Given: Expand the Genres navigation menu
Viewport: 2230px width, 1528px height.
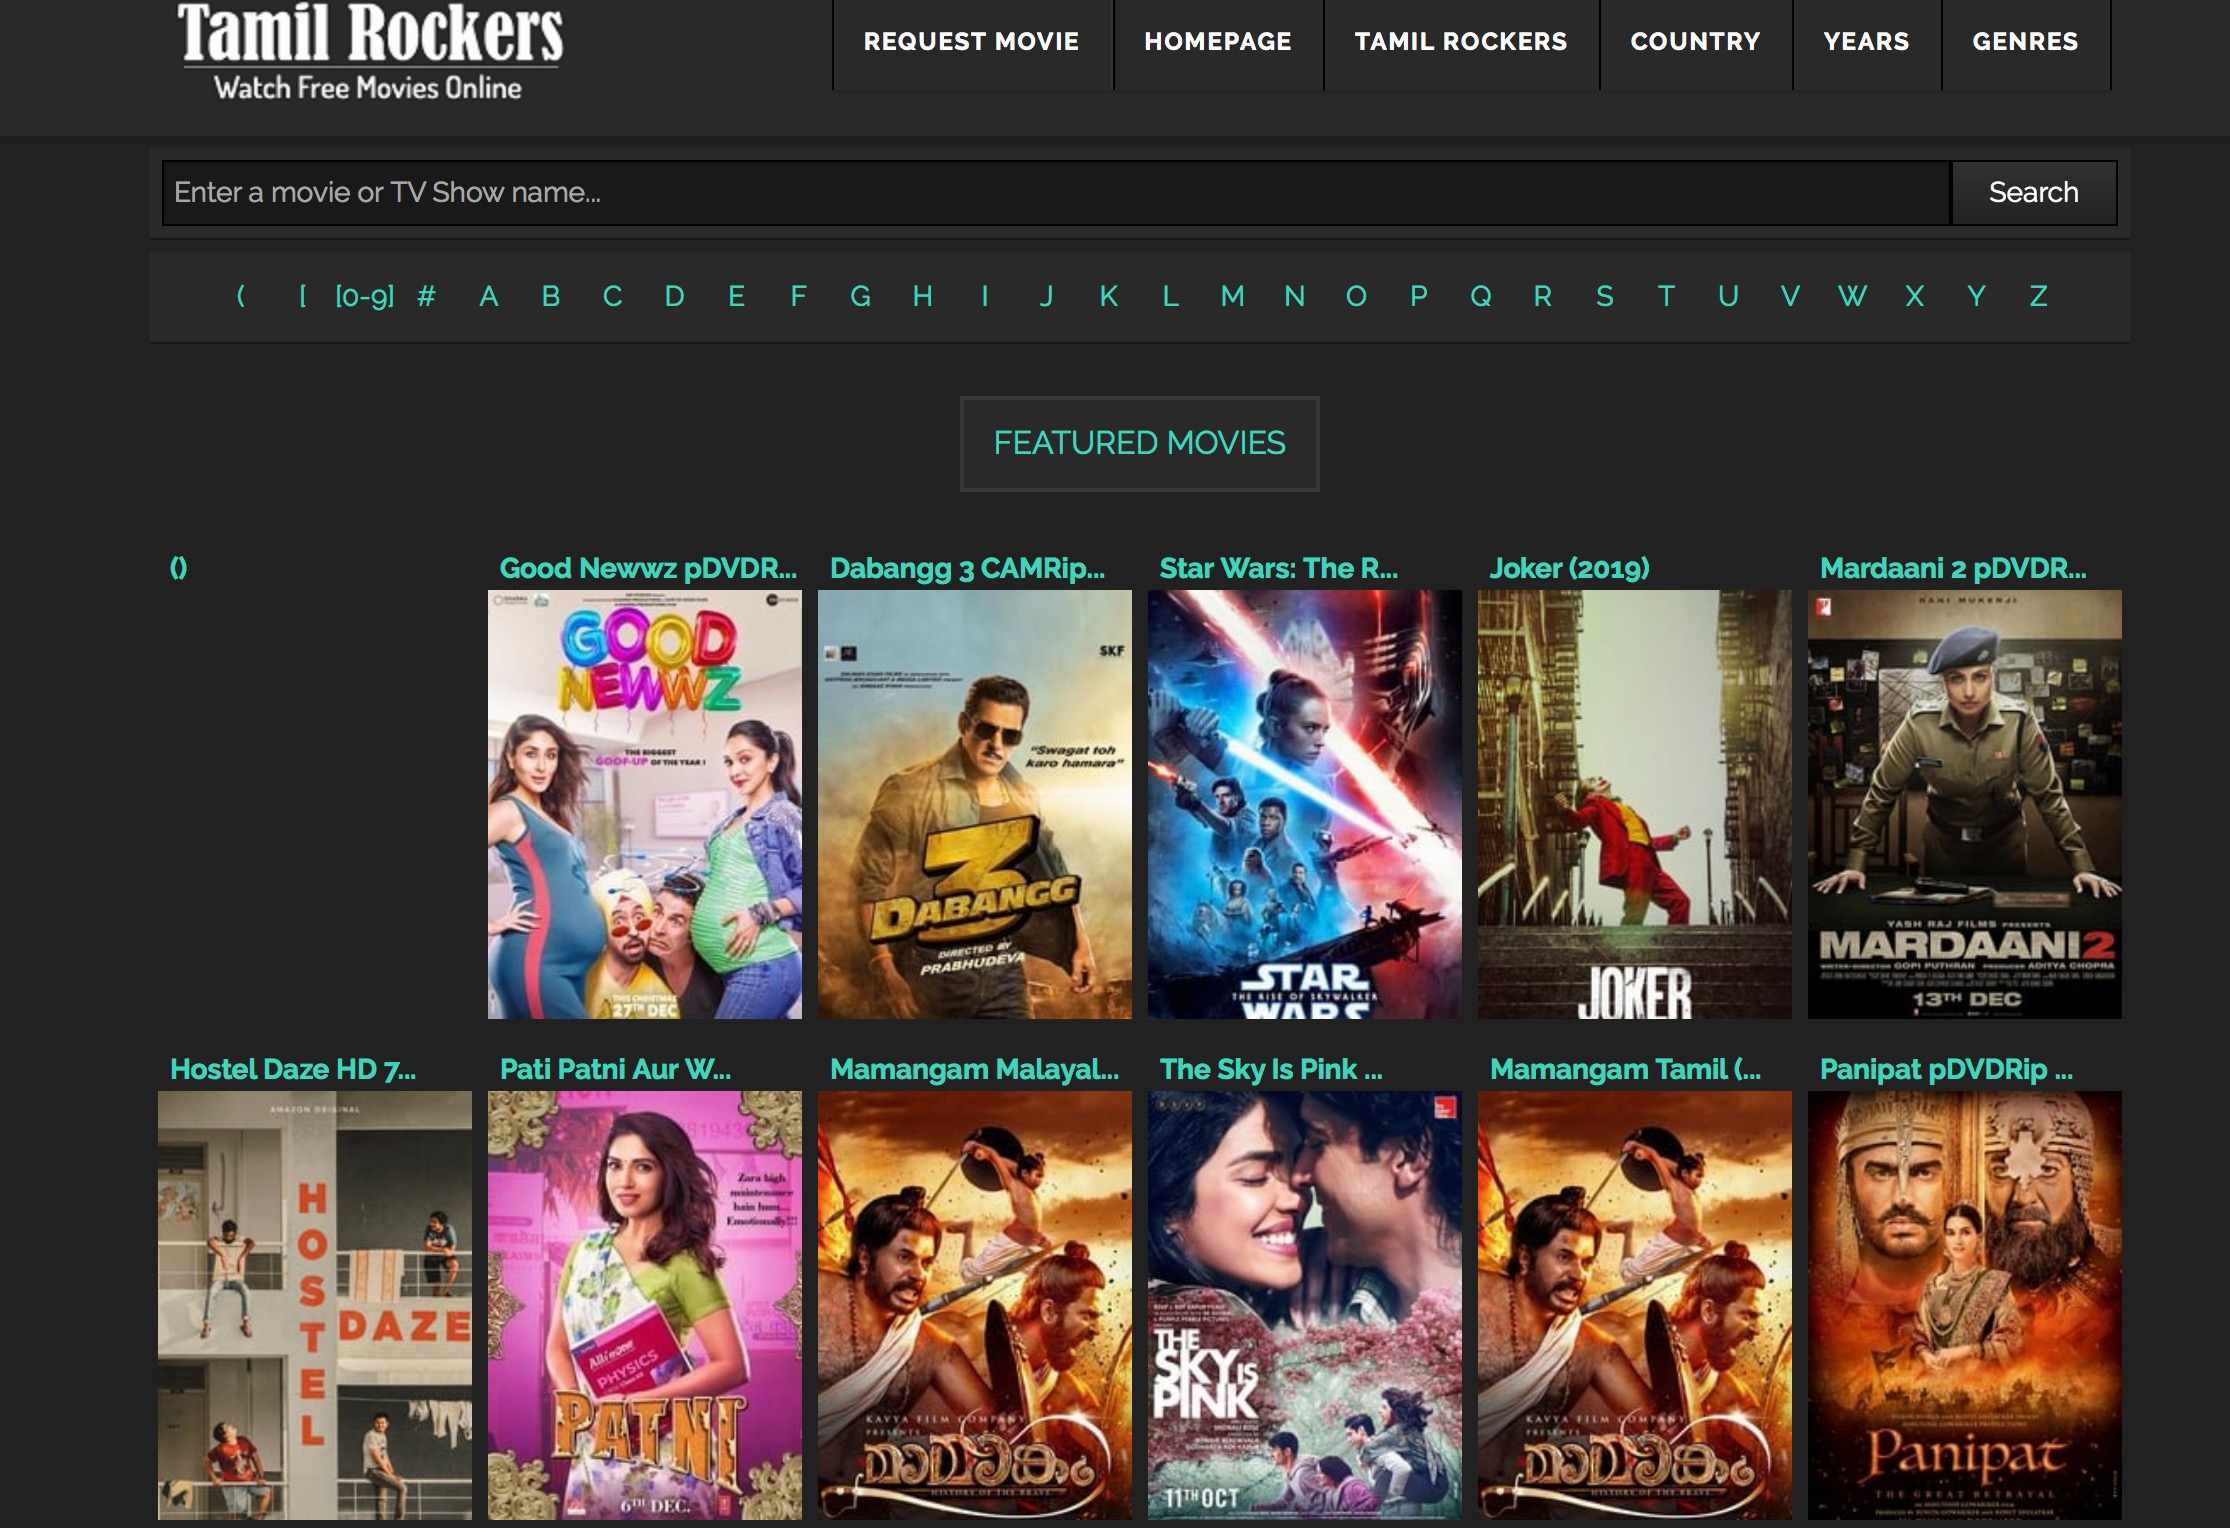Looking at the screenshot, I should (x=2024, y=42).
